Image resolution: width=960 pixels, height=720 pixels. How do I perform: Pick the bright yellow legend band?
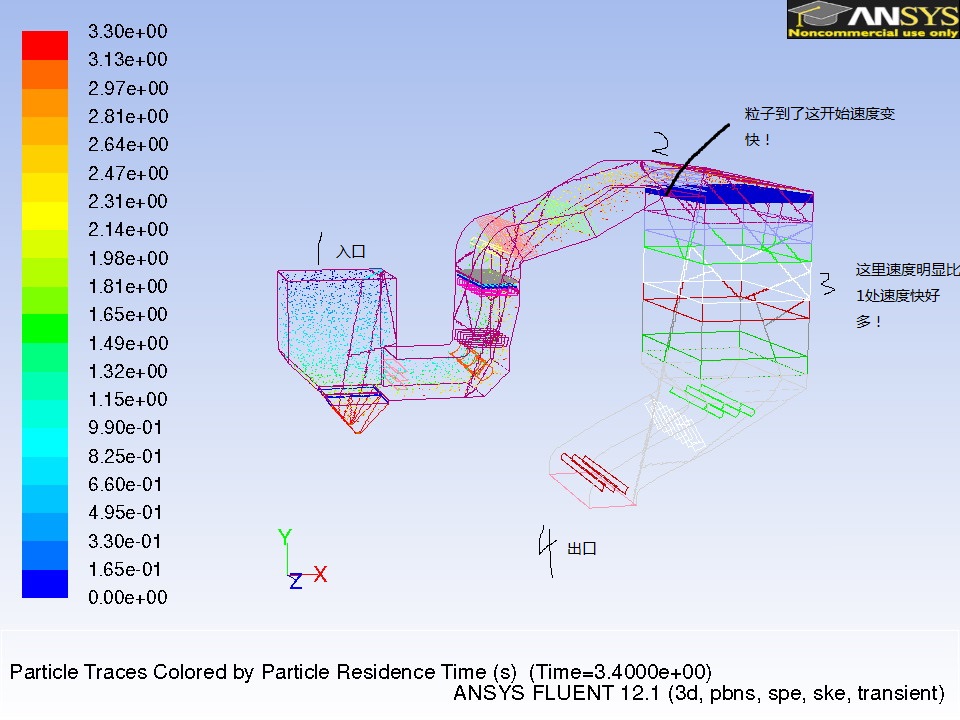[x=45, y=215]
